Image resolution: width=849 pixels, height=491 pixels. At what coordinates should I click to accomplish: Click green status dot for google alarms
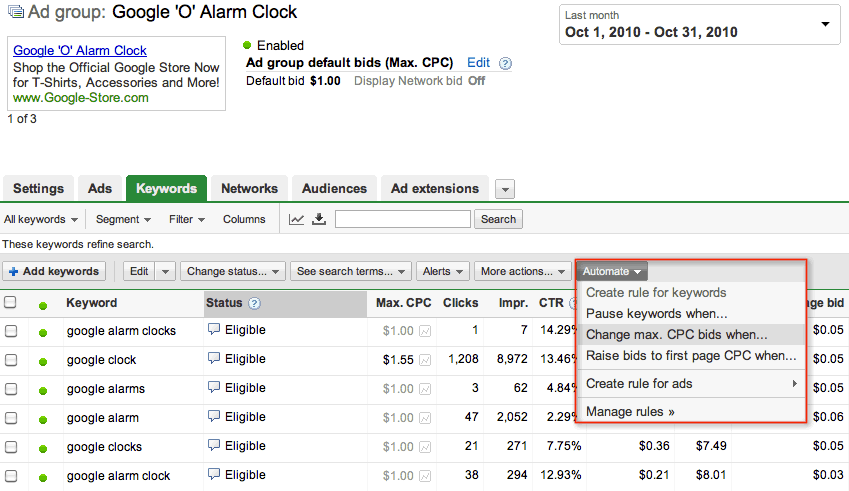pyautogui.click(x=43, y=390)
